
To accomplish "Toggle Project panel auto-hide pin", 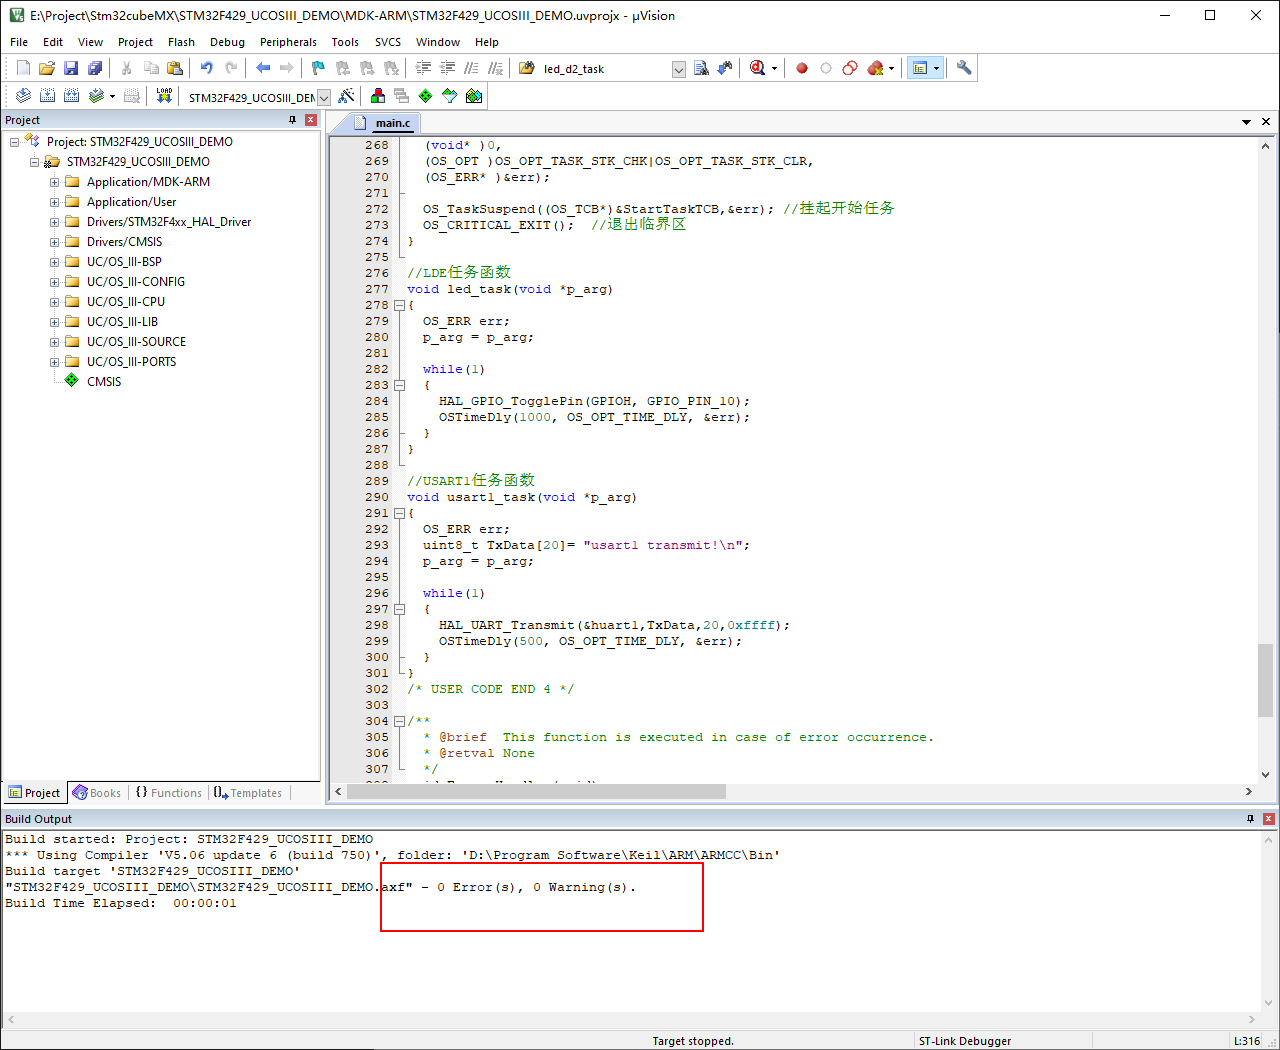I will [292, 119].
